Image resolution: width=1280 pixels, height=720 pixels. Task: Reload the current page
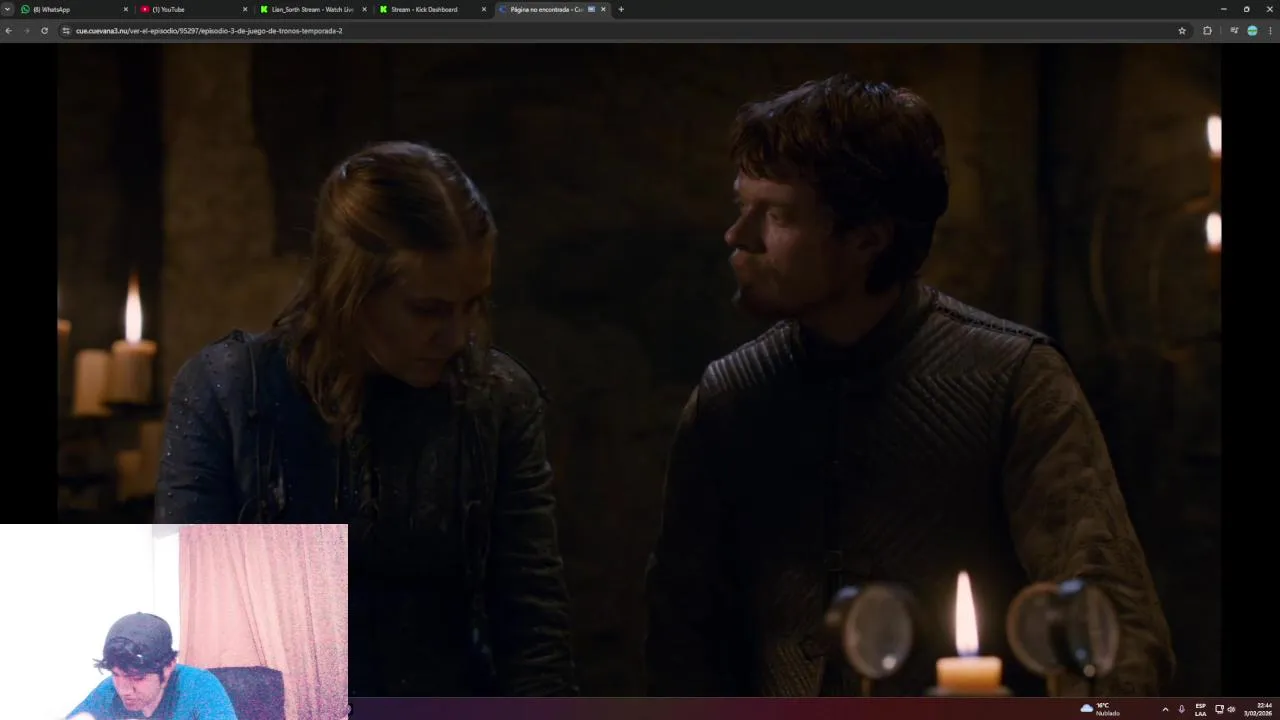[x=44, y=31]
